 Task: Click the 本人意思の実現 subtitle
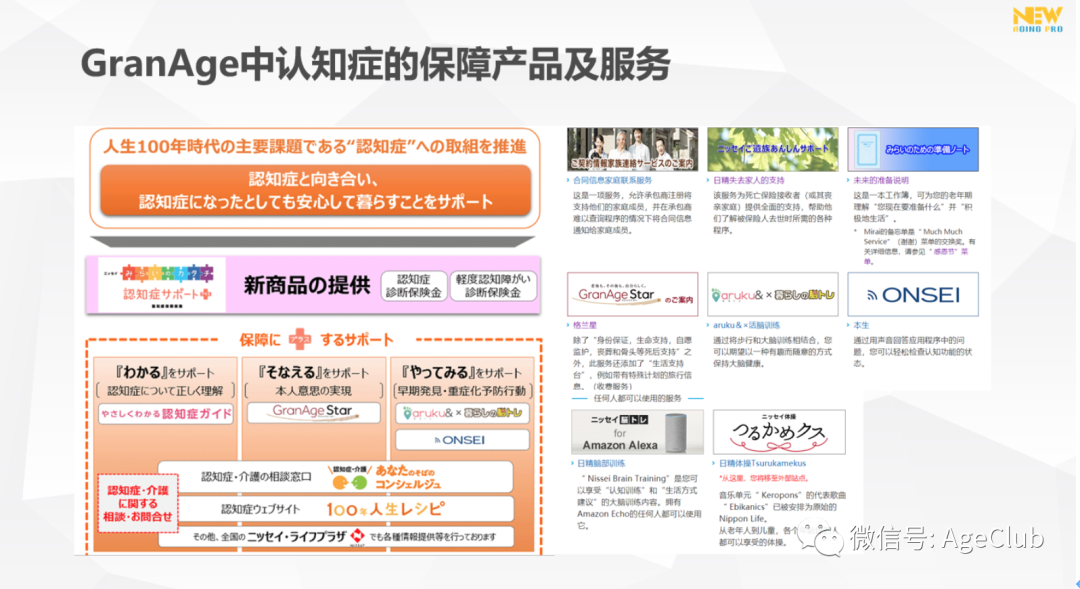pos(313,391)
